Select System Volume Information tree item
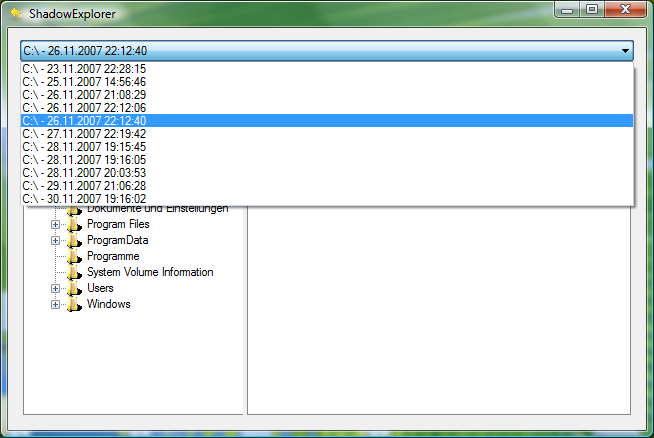The height and width of the screenshot is (438, 654). click(x=150, y=272)
